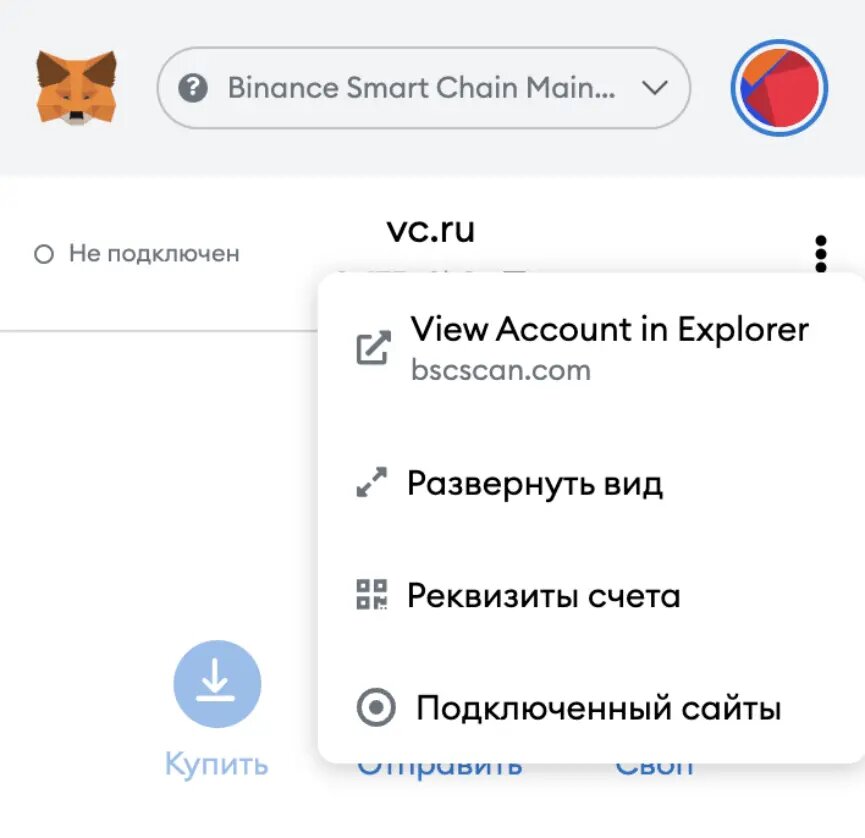Click the Купить text label

pyautogui.click(x=217, y=765)
